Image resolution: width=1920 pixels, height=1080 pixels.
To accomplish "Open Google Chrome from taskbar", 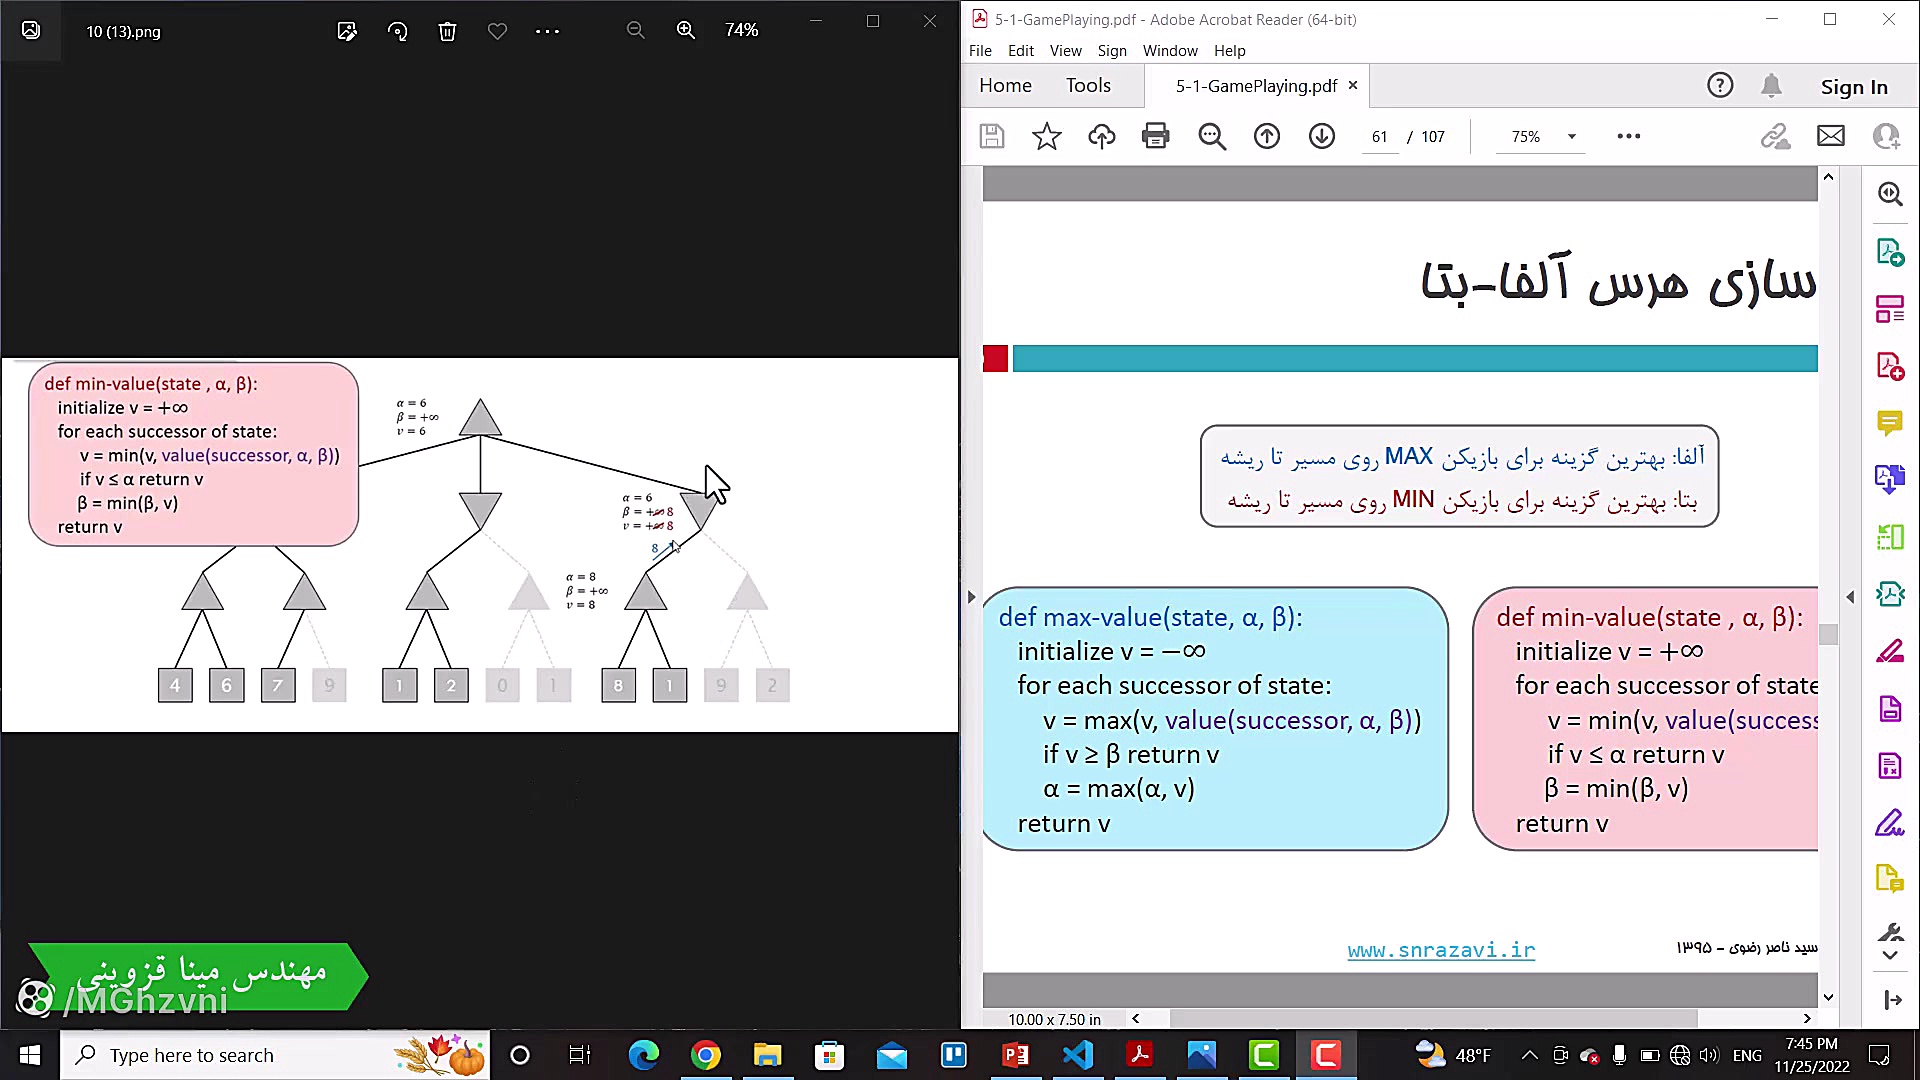I will coord(705,1055).
